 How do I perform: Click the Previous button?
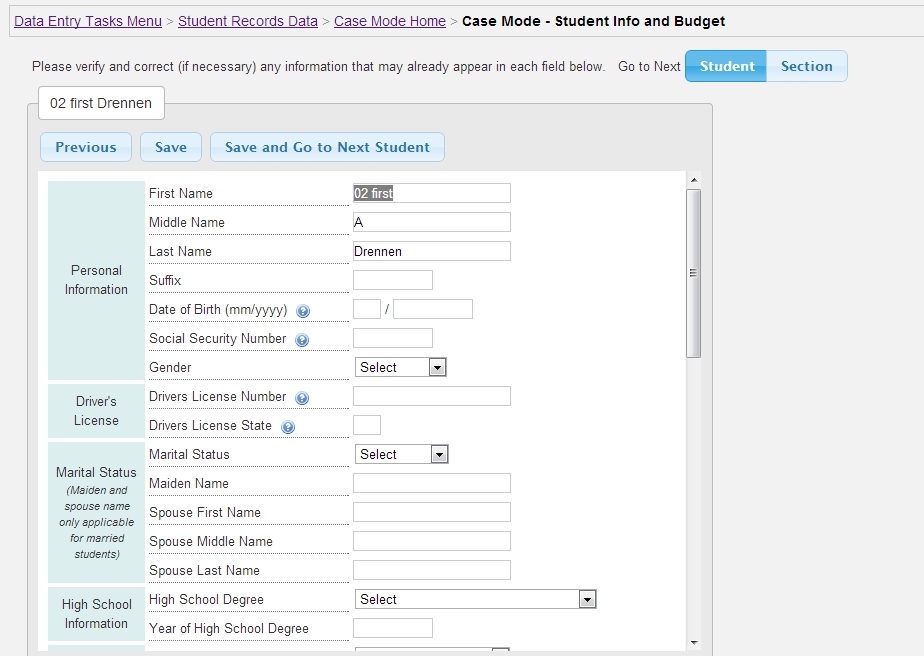tap(86, 147)
